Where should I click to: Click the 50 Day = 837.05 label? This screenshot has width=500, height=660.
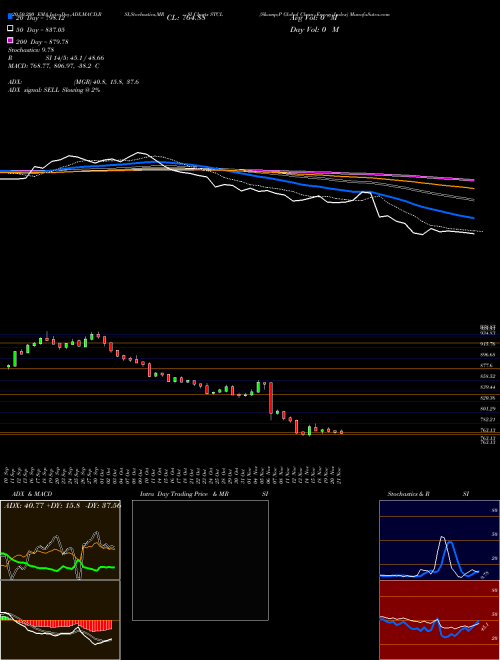tap(41, 30)
